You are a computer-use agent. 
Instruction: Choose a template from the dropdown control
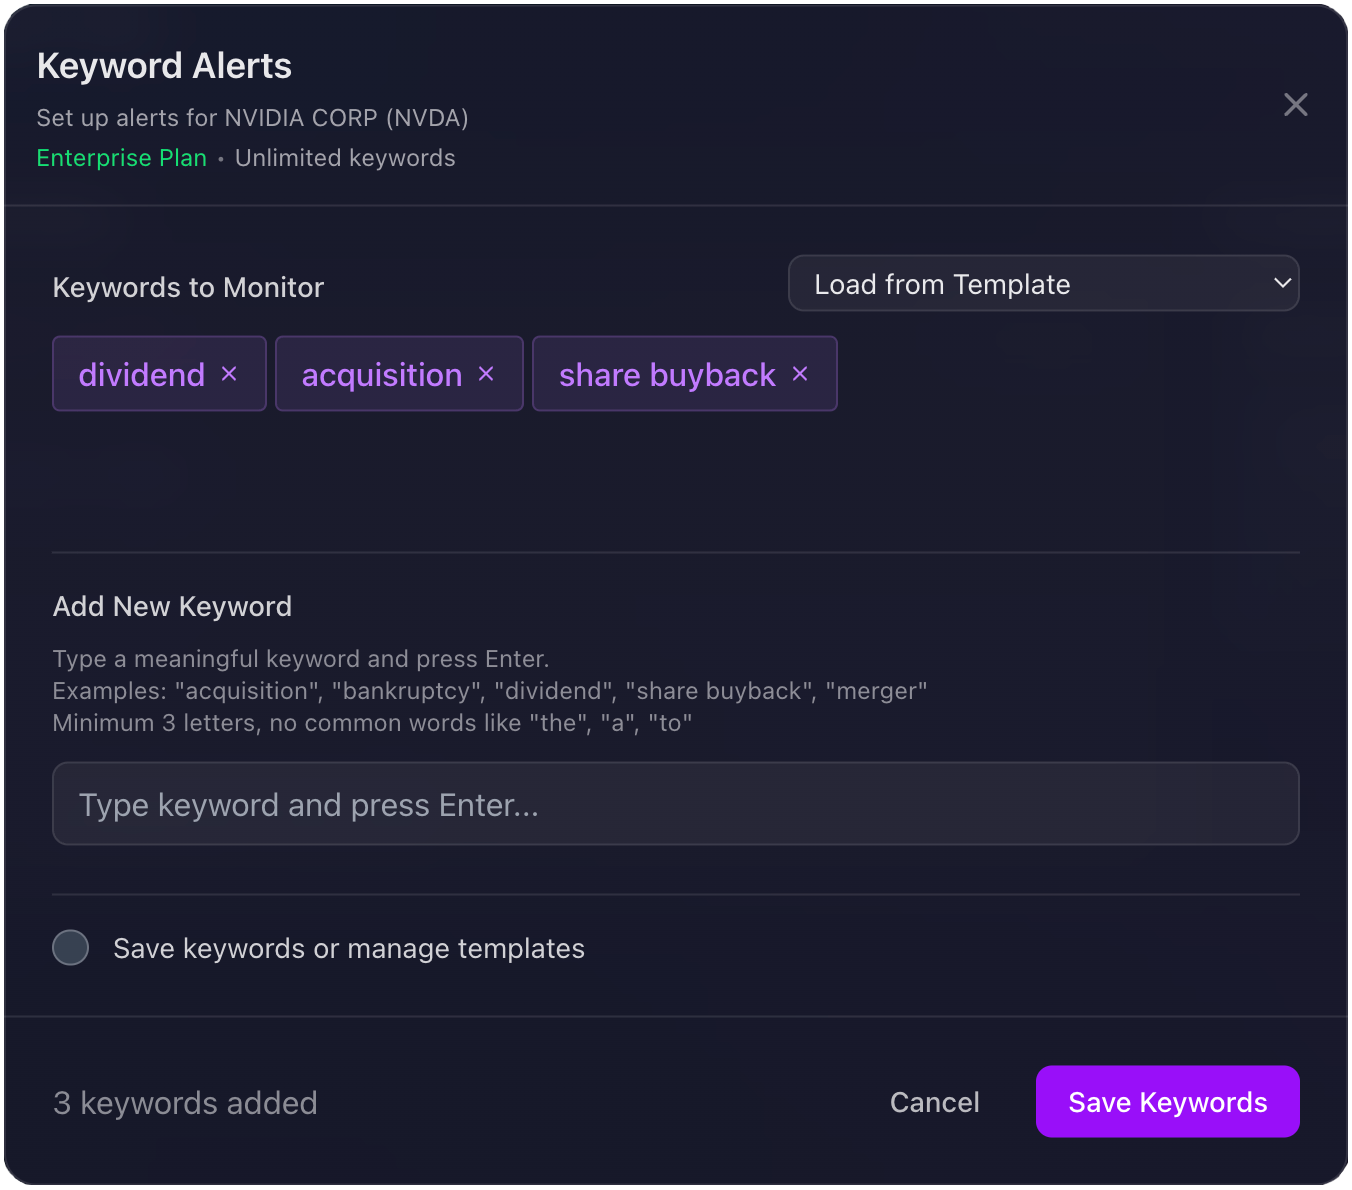1044,283
